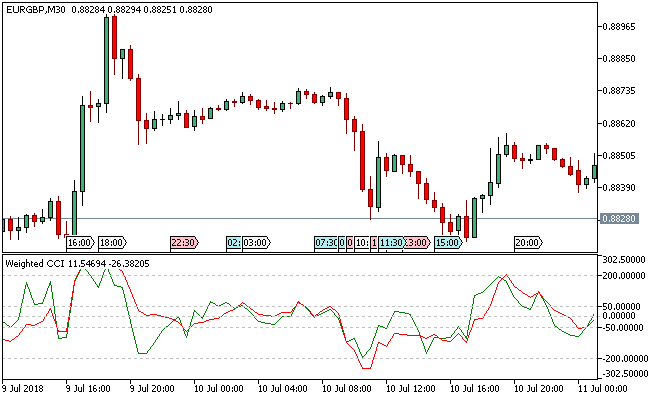Open the blue 11:30 event marker
The width and height of the screenshot is (650, 400).
[391, 242]
